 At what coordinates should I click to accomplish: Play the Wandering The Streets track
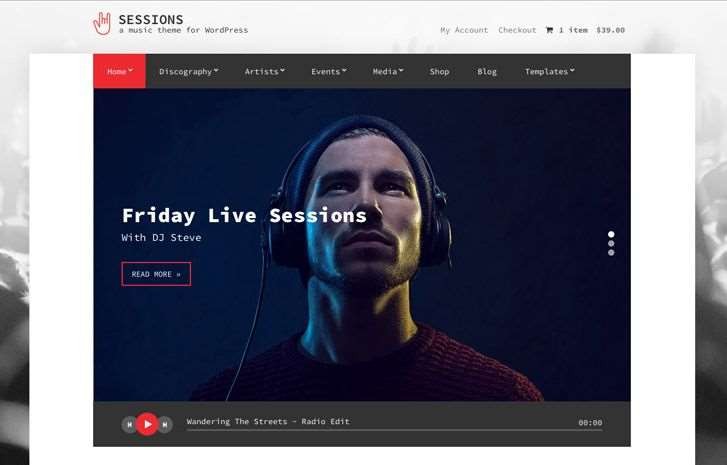click(x=147, y=424)
